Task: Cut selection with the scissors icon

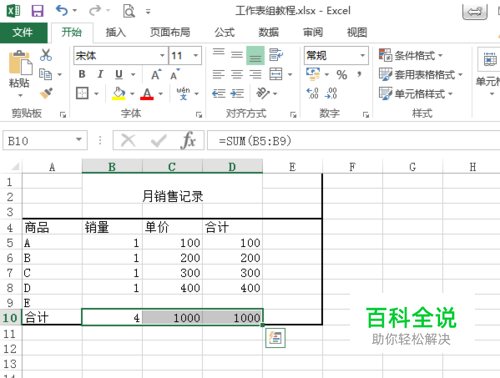Action: pyautogui.click(x=46, y=55)
